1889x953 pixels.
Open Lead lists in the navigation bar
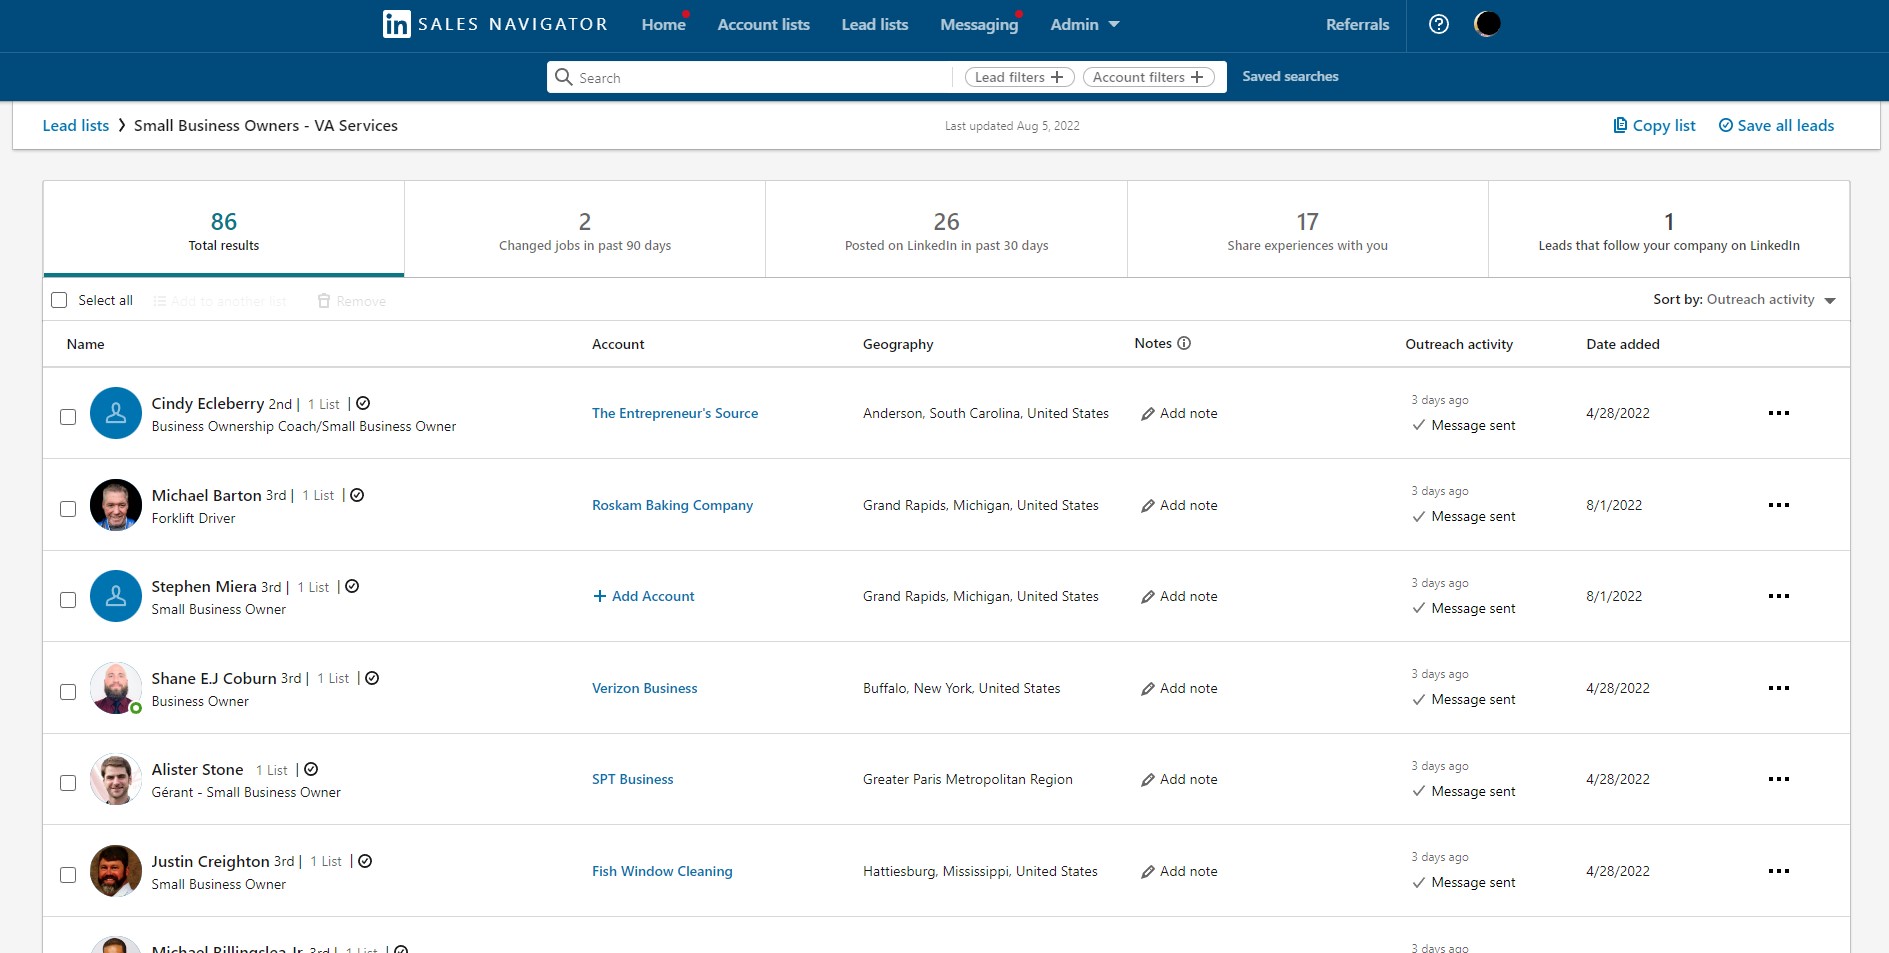(x=875, y=24)
